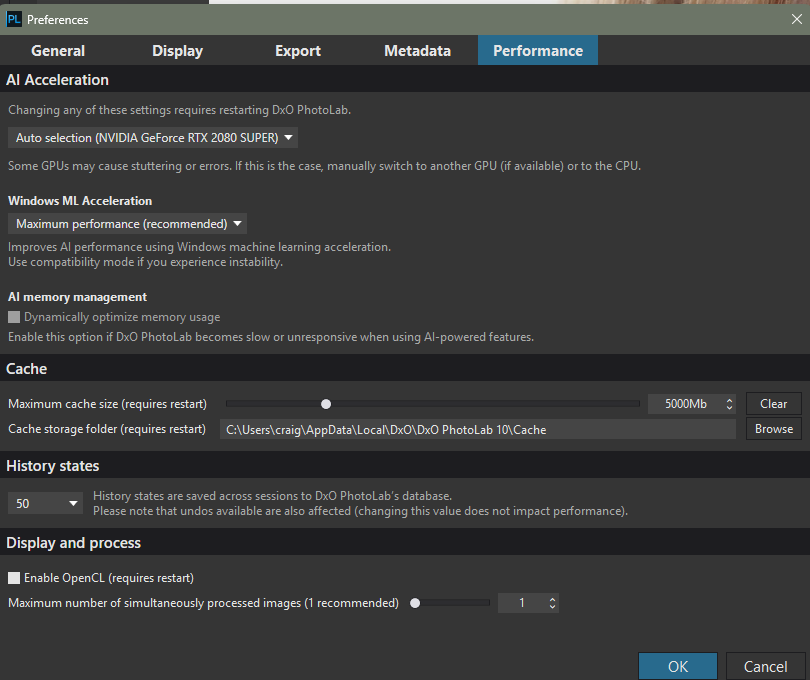810x680 pixels.
Task: Open the Export tab
Action: (x=298, y=51)
